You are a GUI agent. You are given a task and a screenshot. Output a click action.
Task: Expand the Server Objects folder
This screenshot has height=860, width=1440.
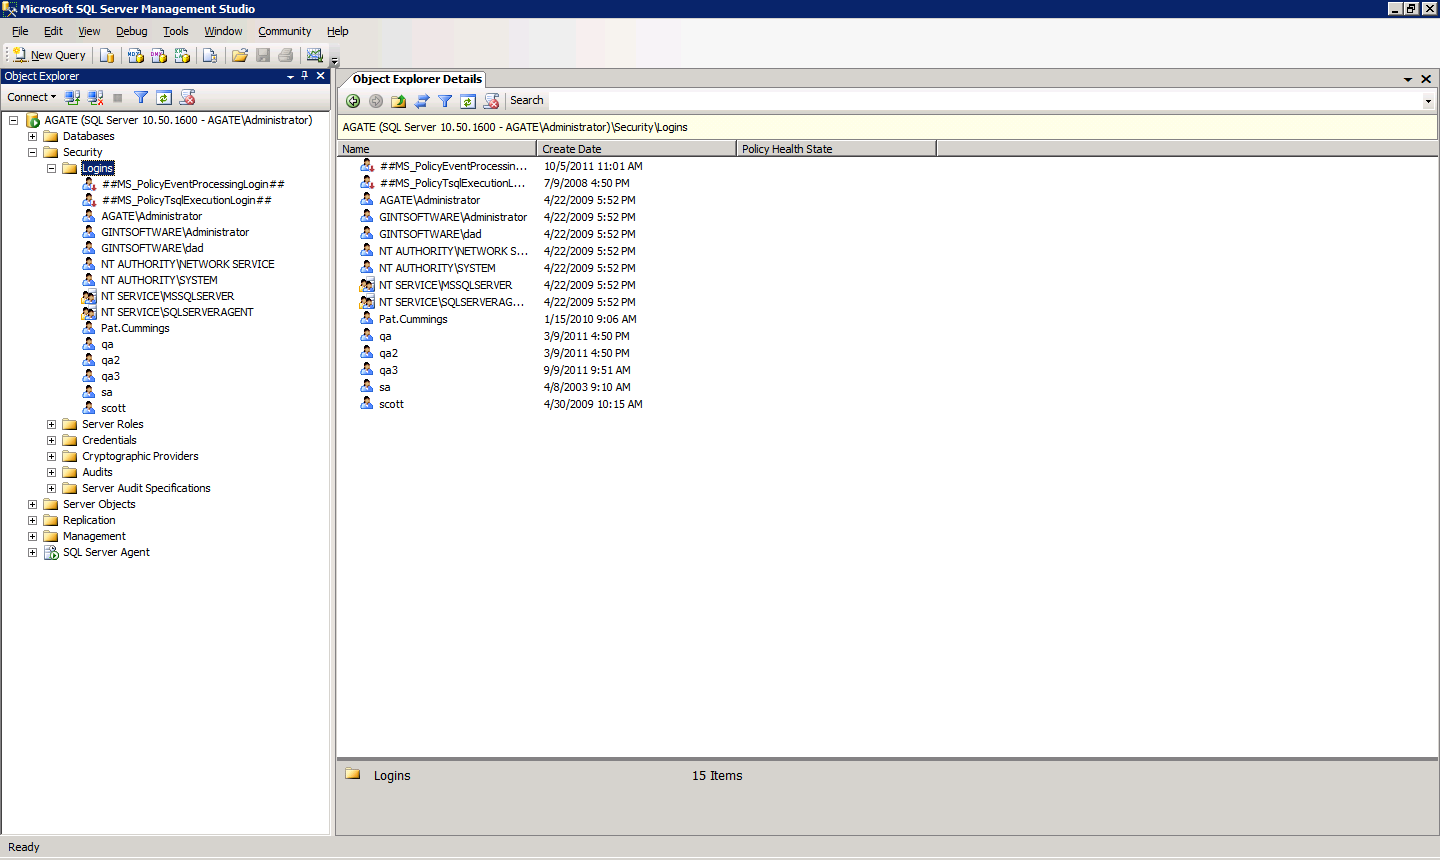(32, 504)
